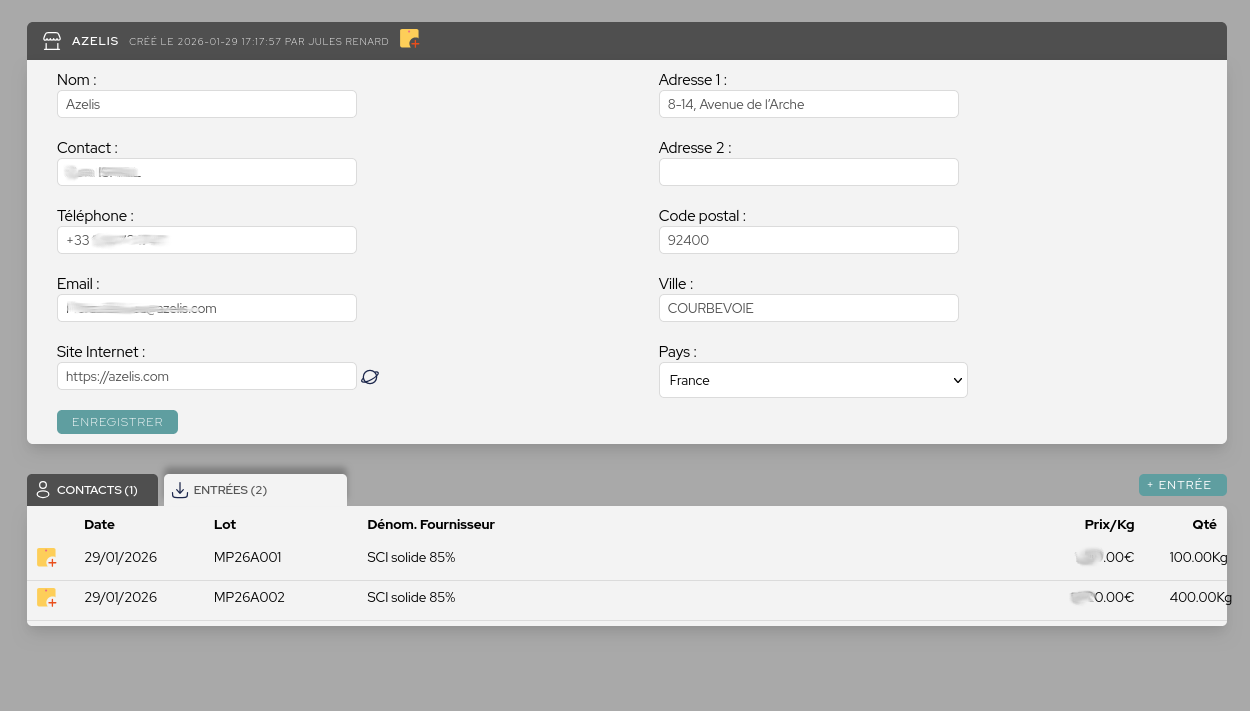Click note icon on lot MP26A001 row
Screen dimensions: 1250x711
point(46,558)
